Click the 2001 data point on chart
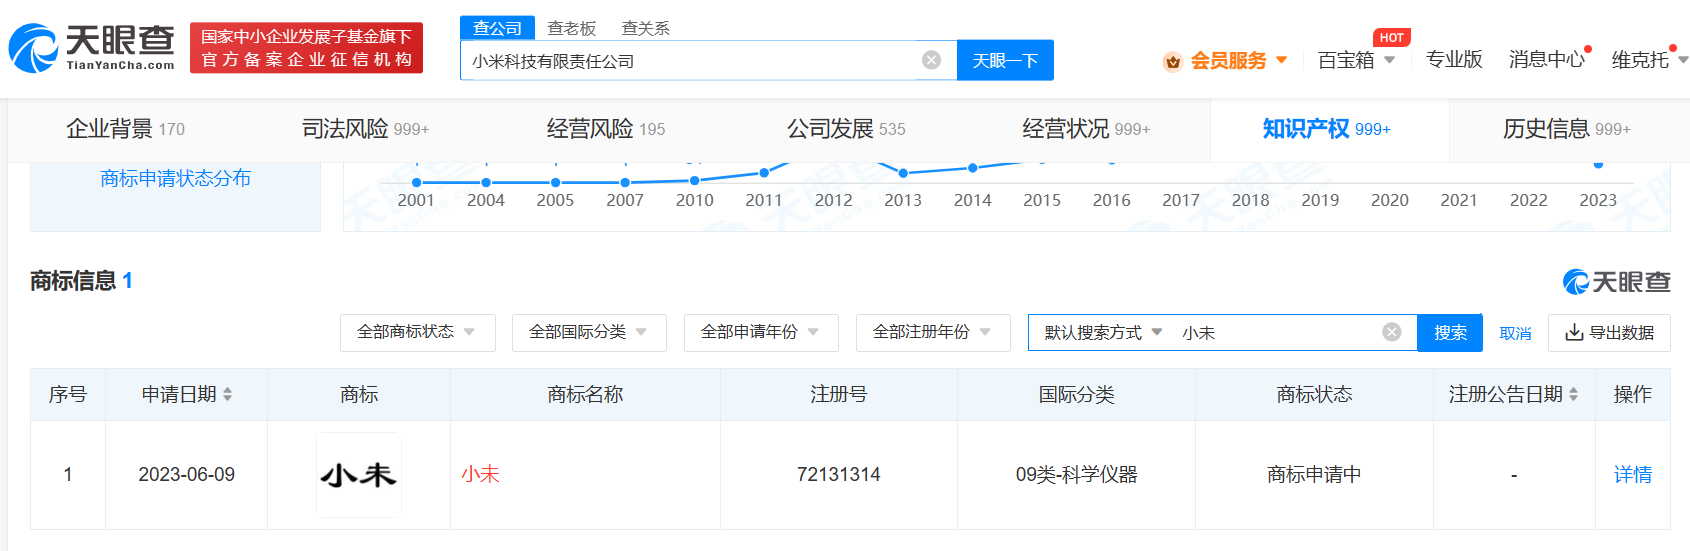Viewport: 1690px width, 551px height. 416,182
